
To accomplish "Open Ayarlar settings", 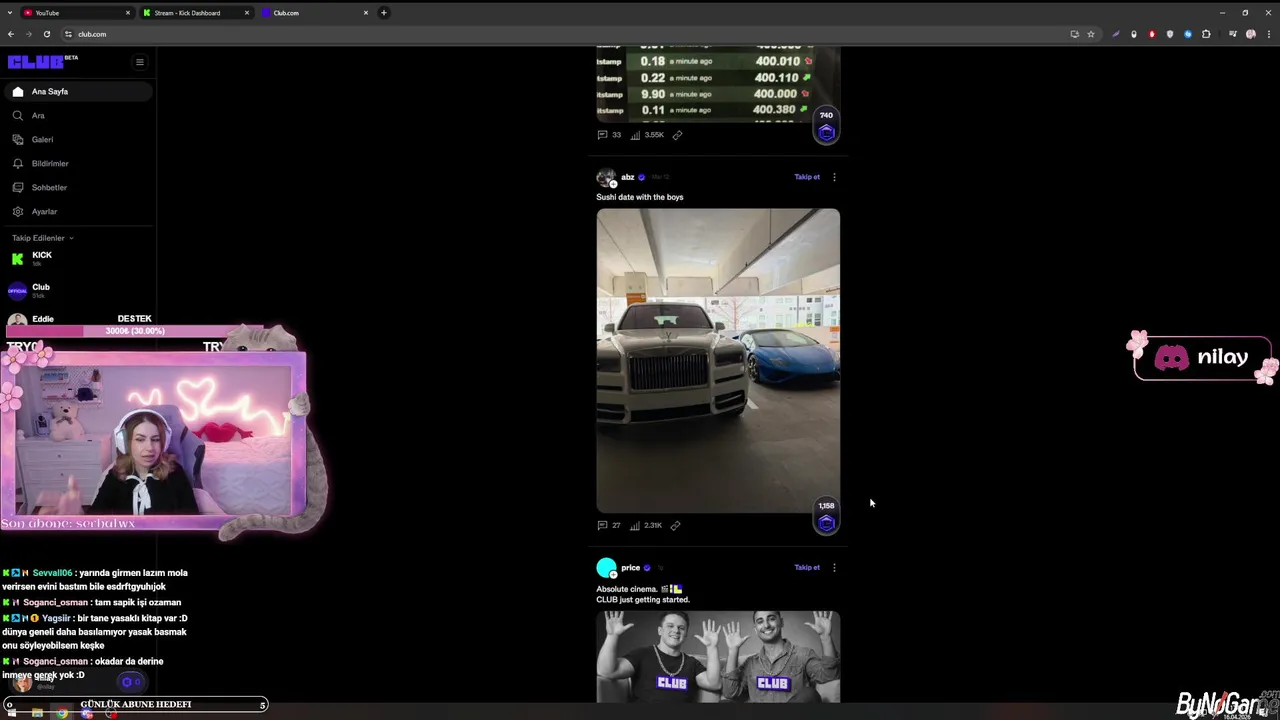I will 78,211.
